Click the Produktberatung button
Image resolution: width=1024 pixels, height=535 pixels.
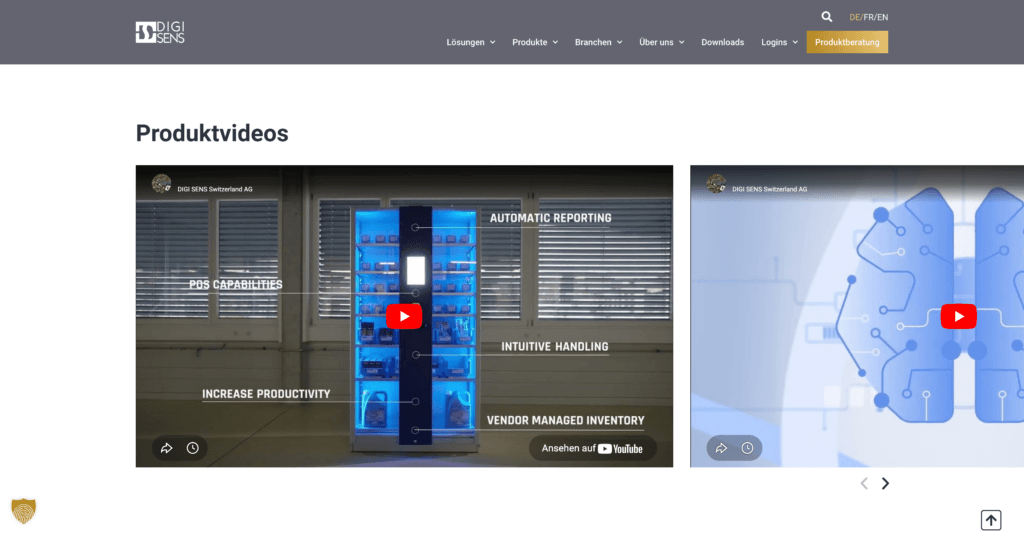(x=847, y=42)
